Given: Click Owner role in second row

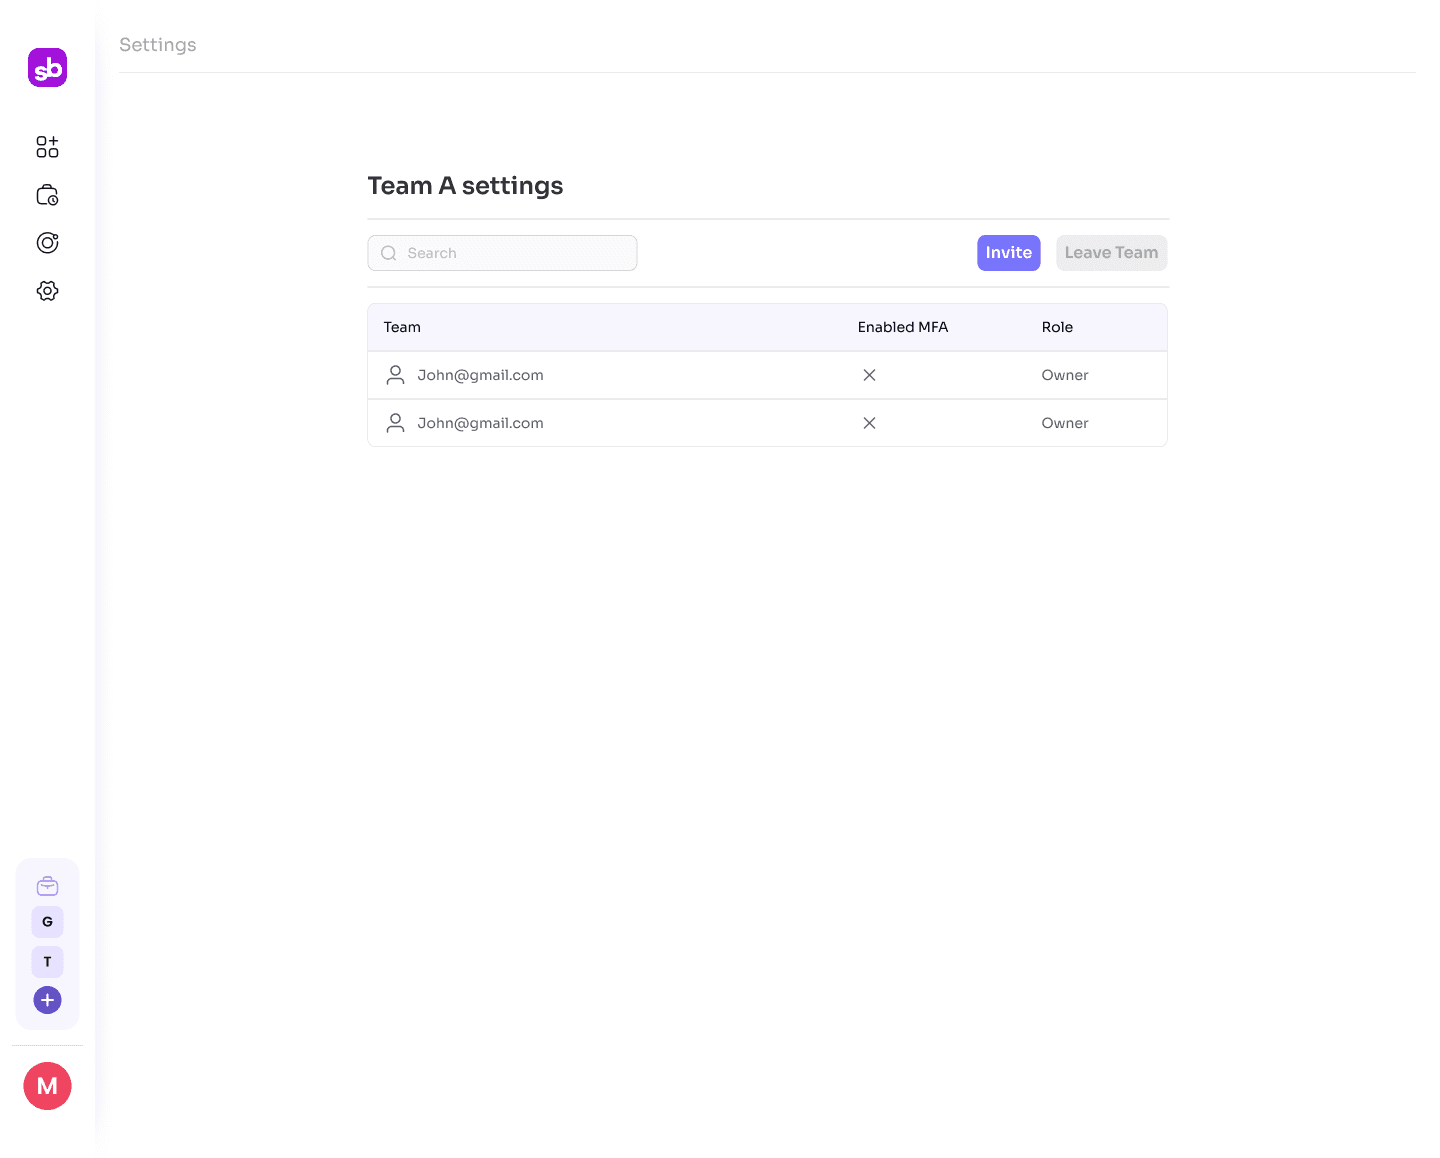Looking at the screenshot, I should [x=1065, y=423].
